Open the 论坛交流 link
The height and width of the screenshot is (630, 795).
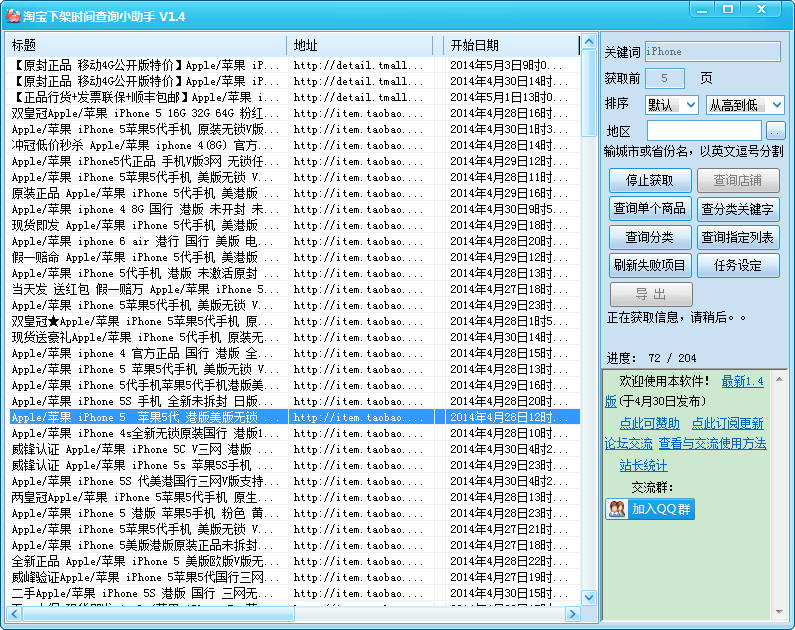tap(628, 444)
